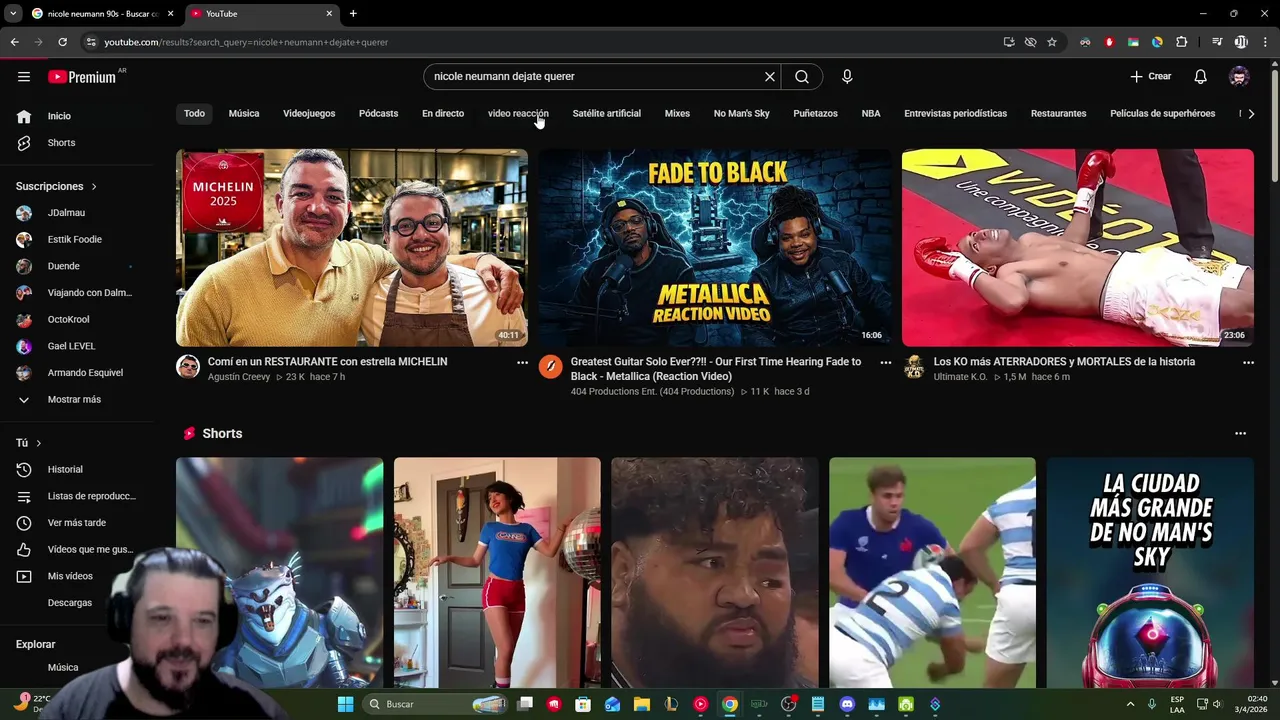Play the MICHELIN 2025 video thumbnail
This screenshot has height=720, width=1280.
coord(352,248)
